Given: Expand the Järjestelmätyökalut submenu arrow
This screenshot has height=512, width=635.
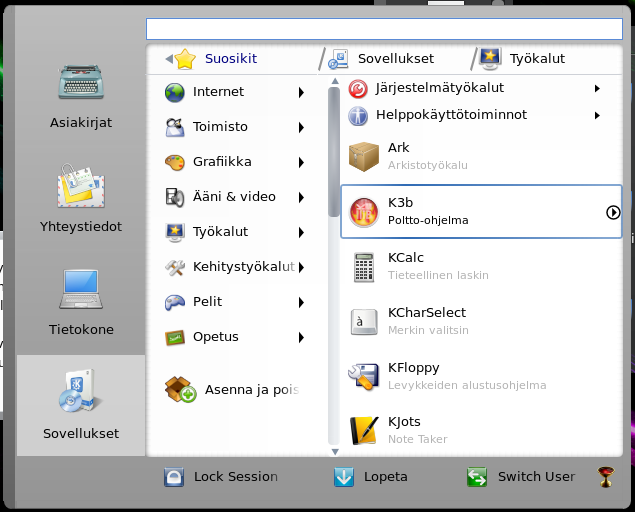Looking at the screenshot, I should click(597, 88).
